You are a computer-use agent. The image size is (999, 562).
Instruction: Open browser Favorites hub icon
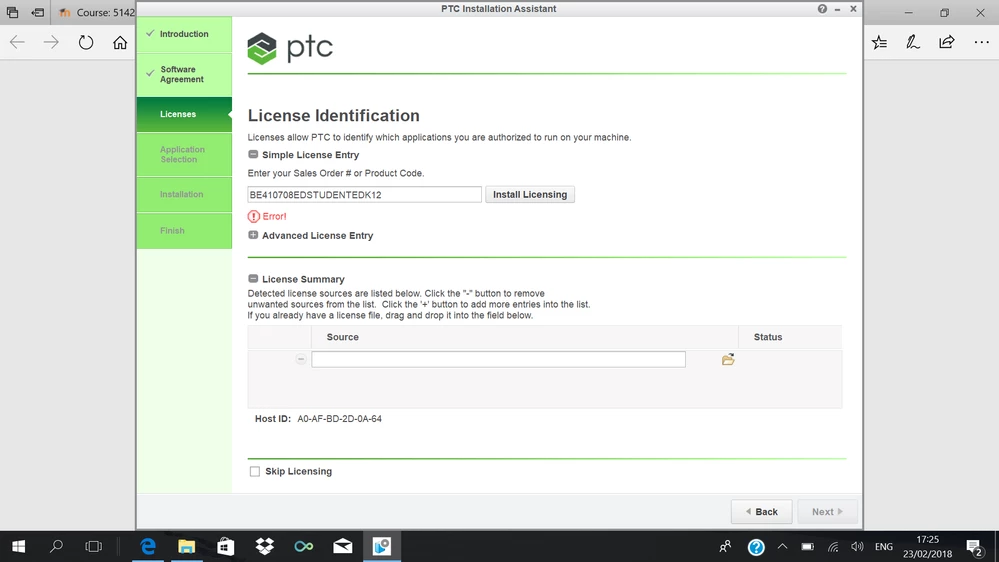pyautogui.click(x=879, y=43)
